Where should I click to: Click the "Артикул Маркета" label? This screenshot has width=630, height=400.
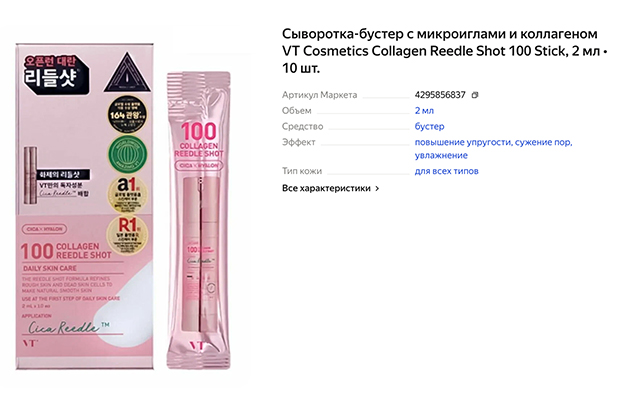pyautogui.click(x=319, y=95)
